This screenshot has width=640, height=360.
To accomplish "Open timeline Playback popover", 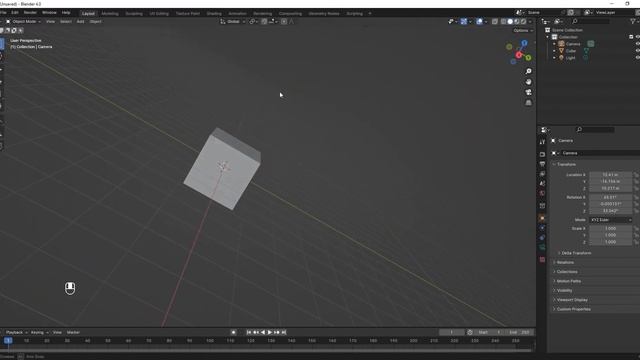I will click(x=16, y=333).
